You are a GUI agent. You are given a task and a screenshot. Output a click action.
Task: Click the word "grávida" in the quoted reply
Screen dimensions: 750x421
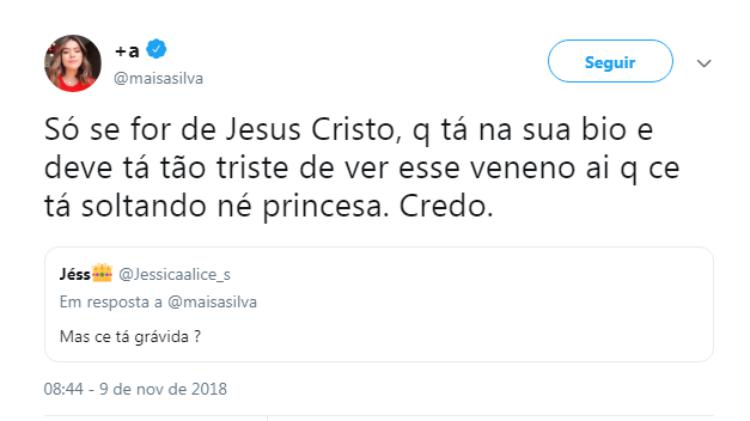pos(162,337)
